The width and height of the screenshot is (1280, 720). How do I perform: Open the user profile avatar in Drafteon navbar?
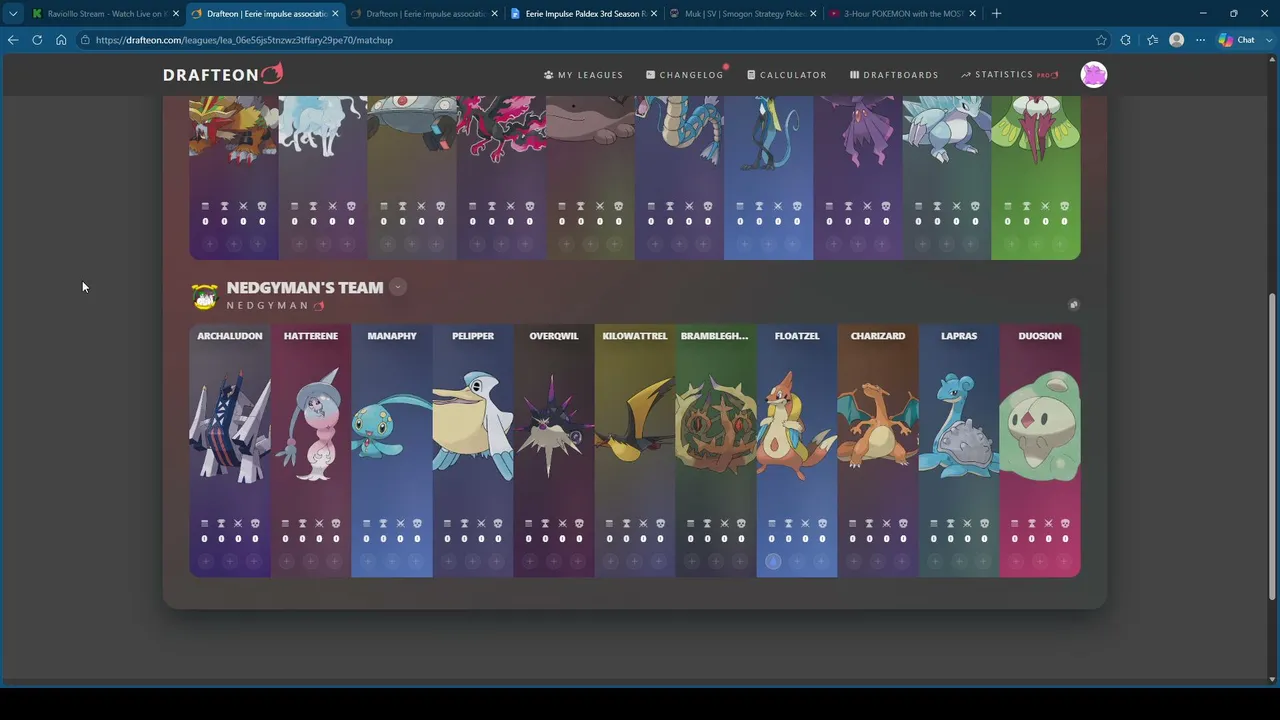[1094, 75]
